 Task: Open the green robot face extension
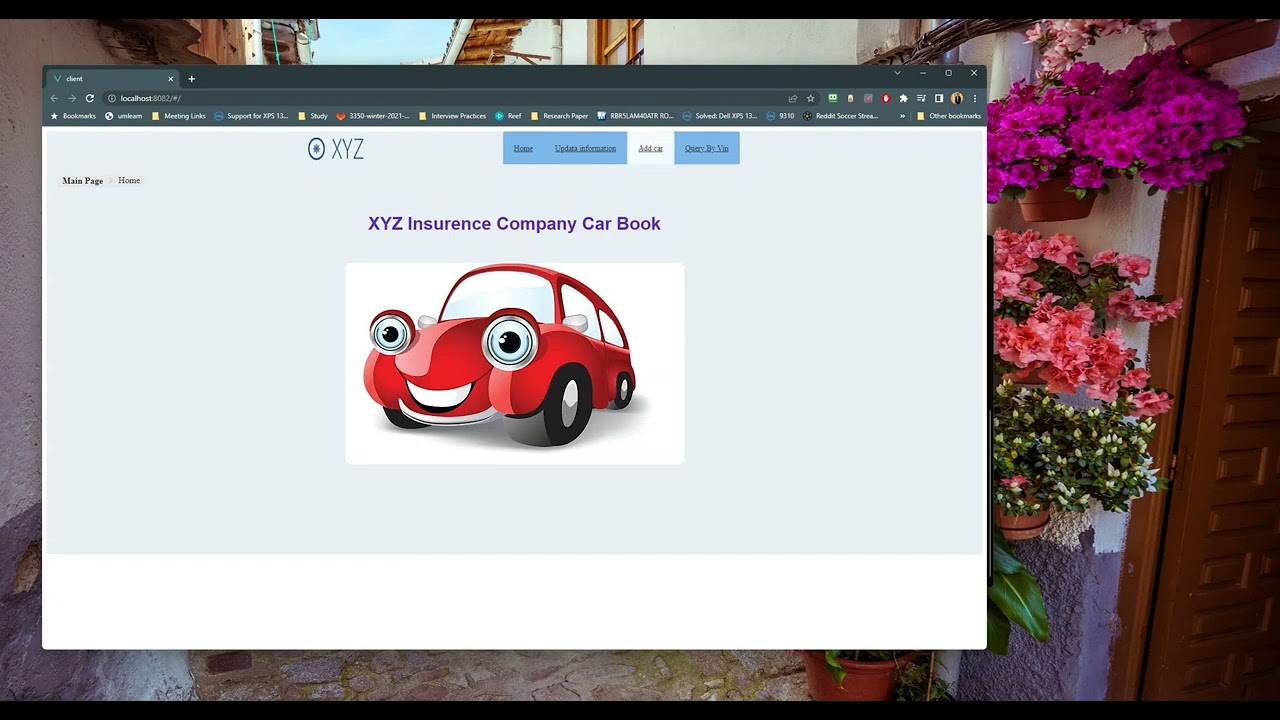tap(832, 98)
